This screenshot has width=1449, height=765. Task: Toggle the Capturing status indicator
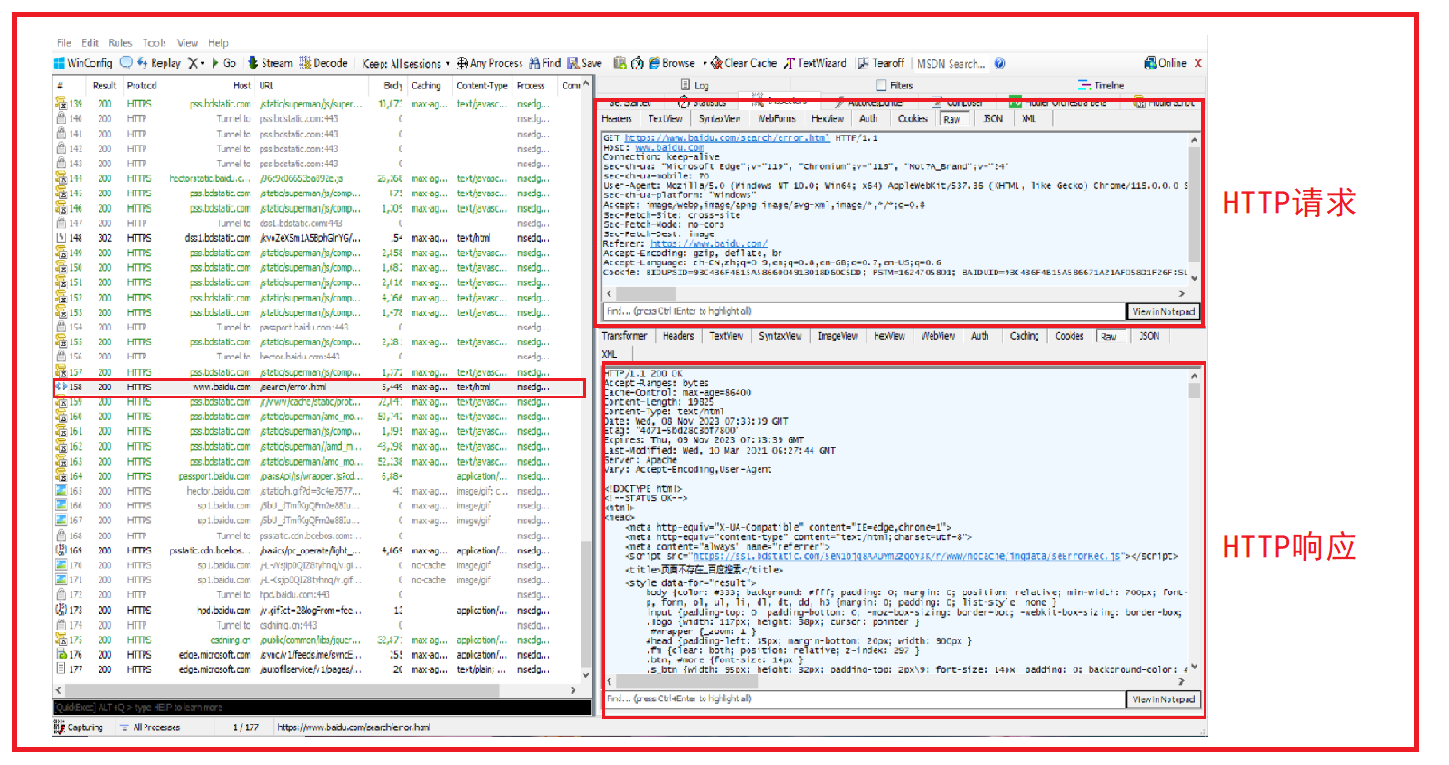[x=79, y=728]
